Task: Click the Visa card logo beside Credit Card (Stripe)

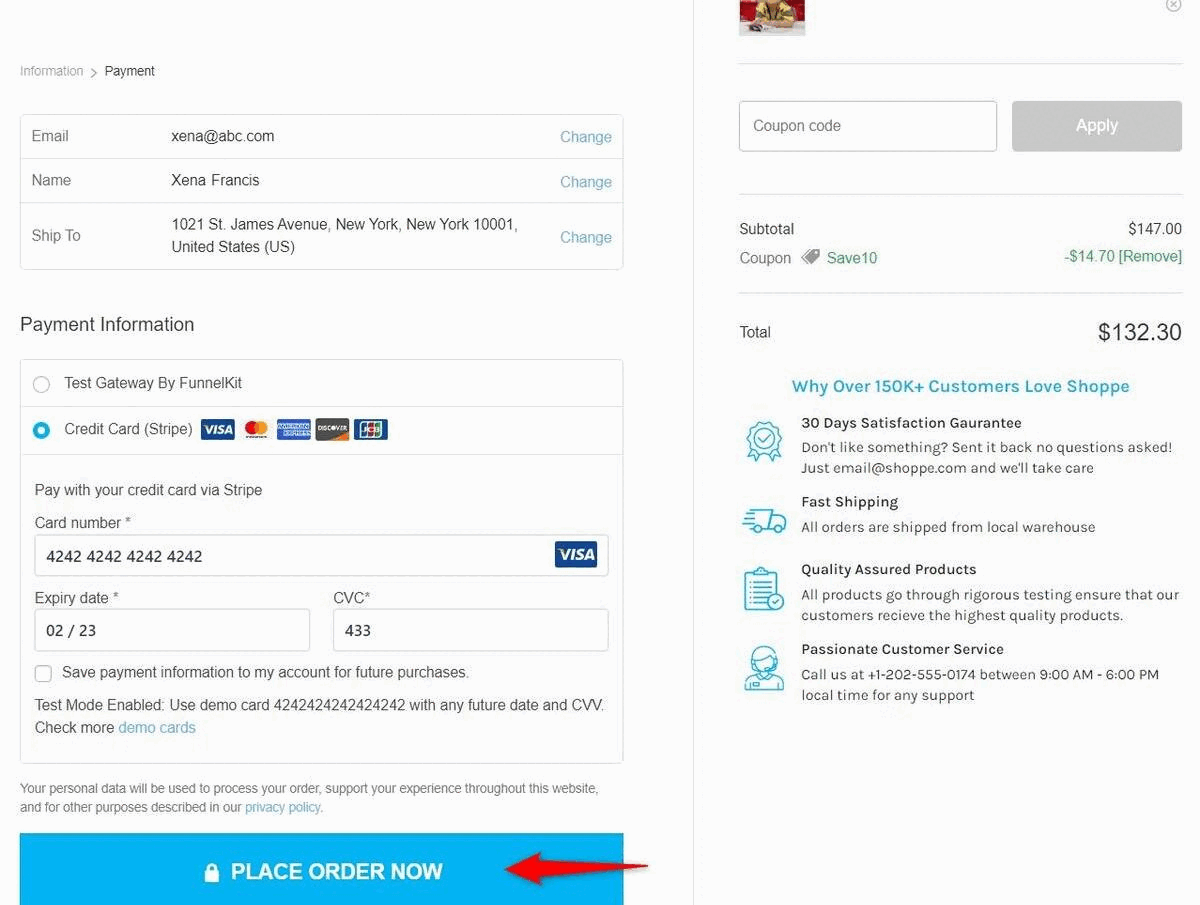Action: point(217,430)
